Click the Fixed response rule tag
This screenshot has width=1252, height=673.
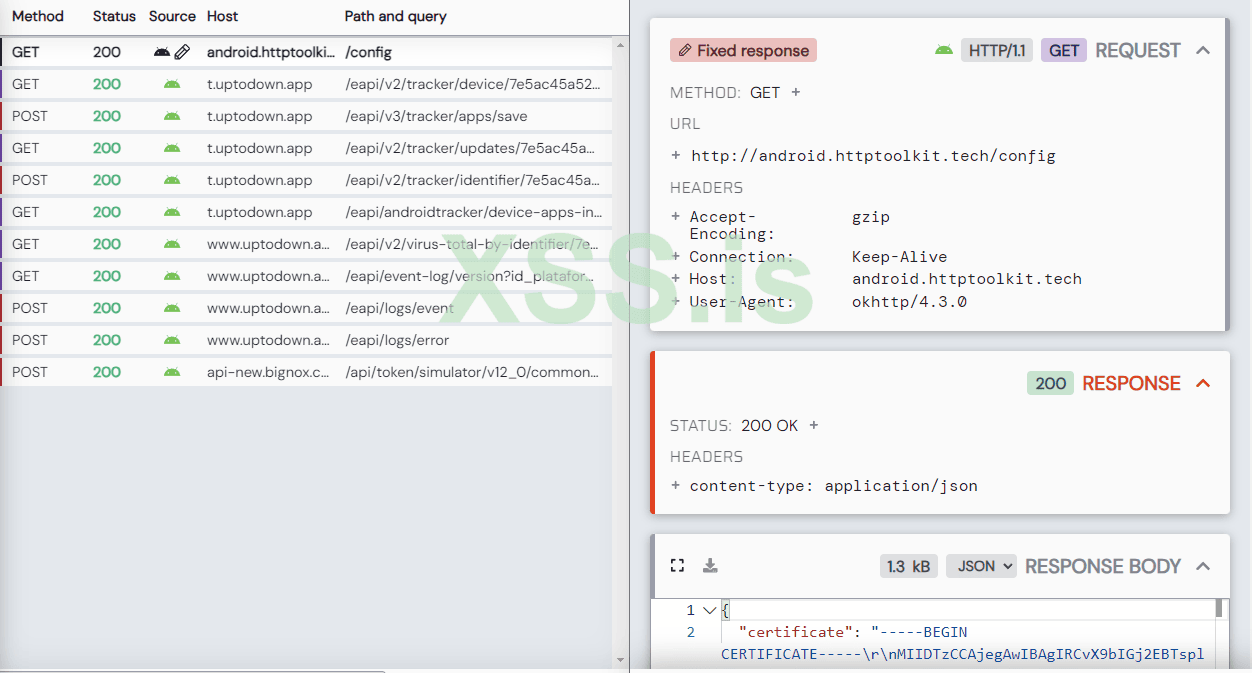click(743, 50)
